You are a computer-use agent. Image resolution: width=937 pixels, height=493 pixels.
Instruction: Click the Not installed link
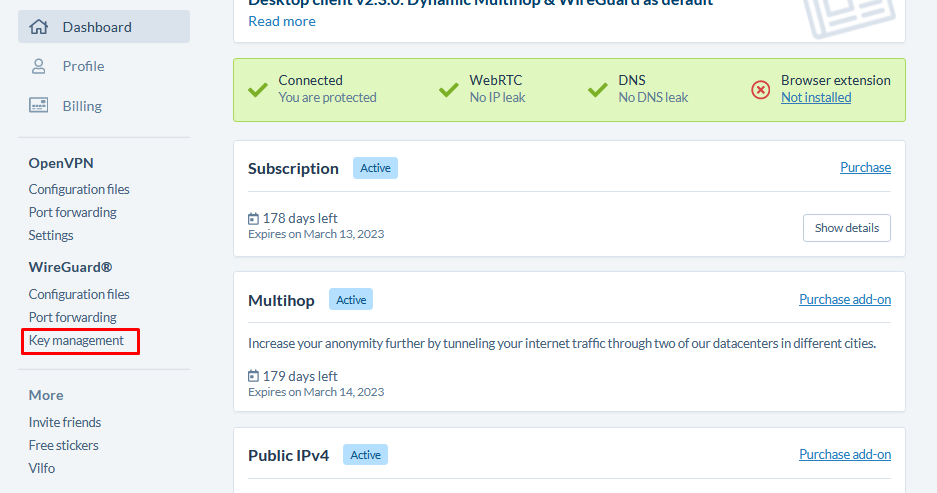[816, 97]
